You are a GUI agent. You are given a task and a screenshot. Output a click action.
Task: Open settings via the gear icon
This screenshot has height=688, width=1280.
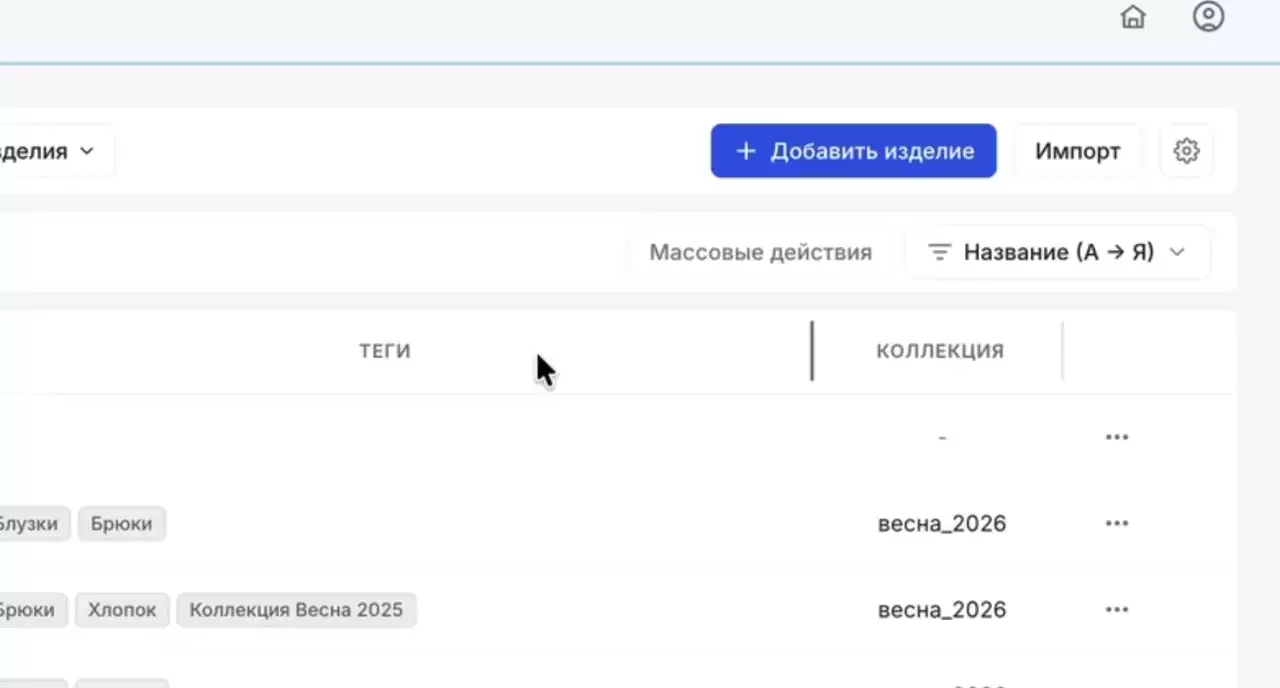click(1186, 151)
